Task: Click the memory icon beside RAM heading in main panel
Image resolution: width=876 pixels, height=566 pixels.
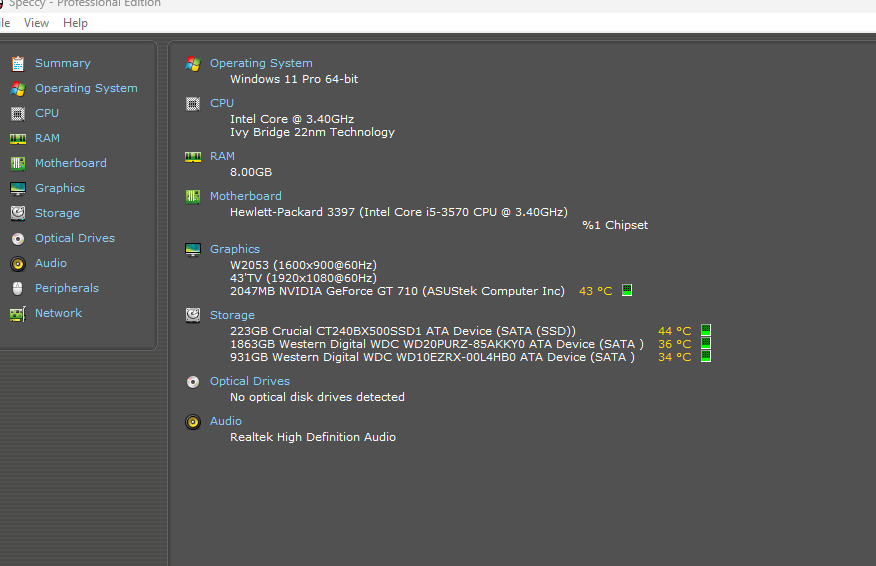Action: (193, 157)
